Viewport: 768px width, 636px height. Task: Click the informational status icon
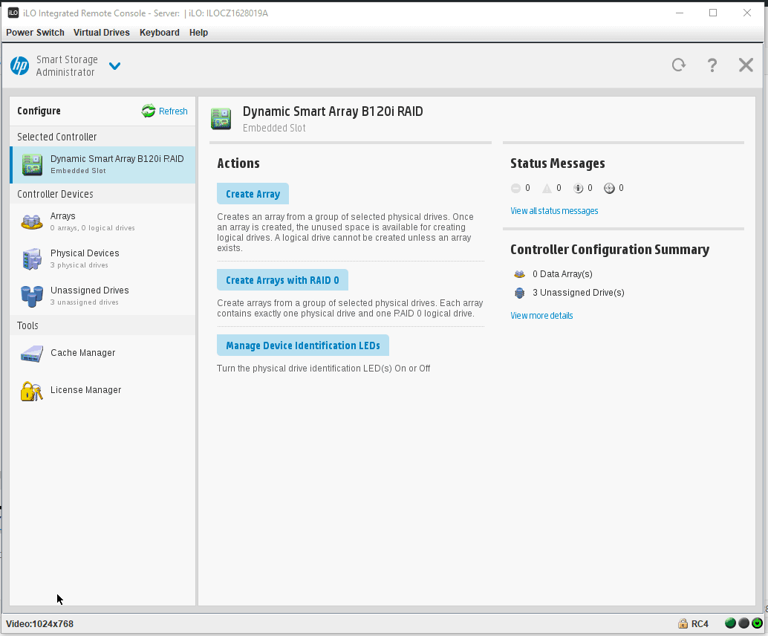[578, 188]
